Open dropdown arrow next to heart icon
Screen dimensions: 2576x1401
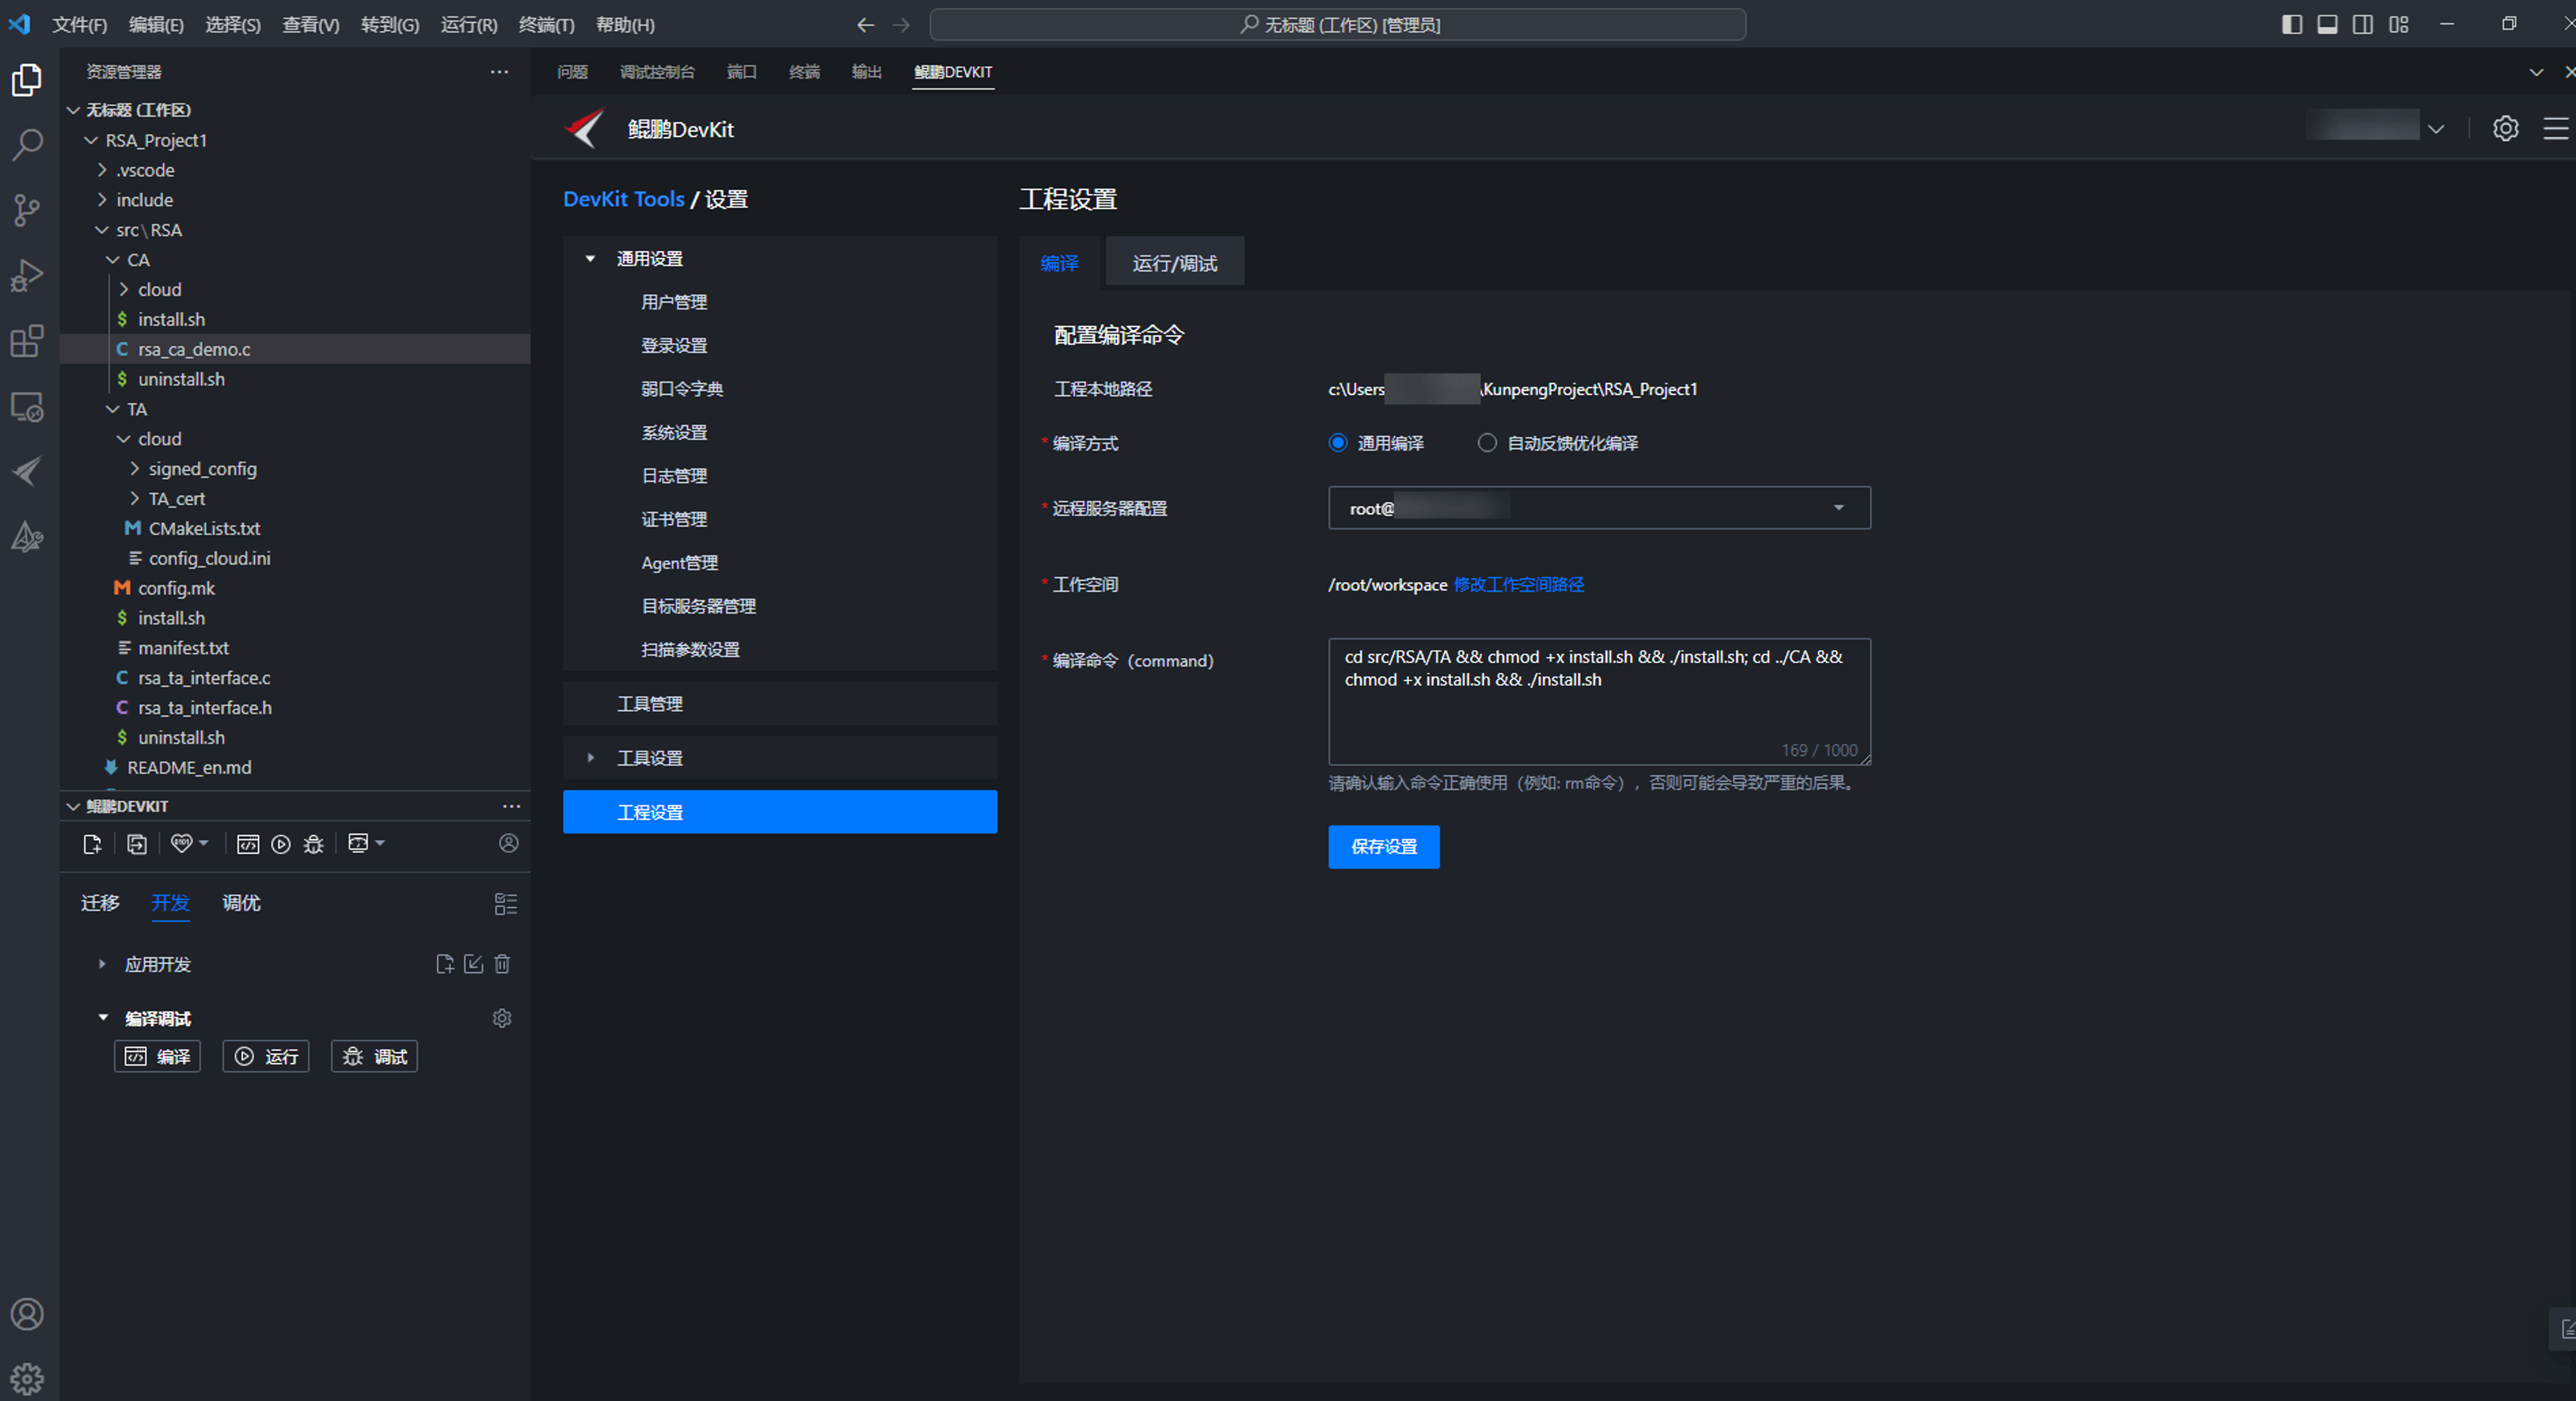tap(204, 843)
